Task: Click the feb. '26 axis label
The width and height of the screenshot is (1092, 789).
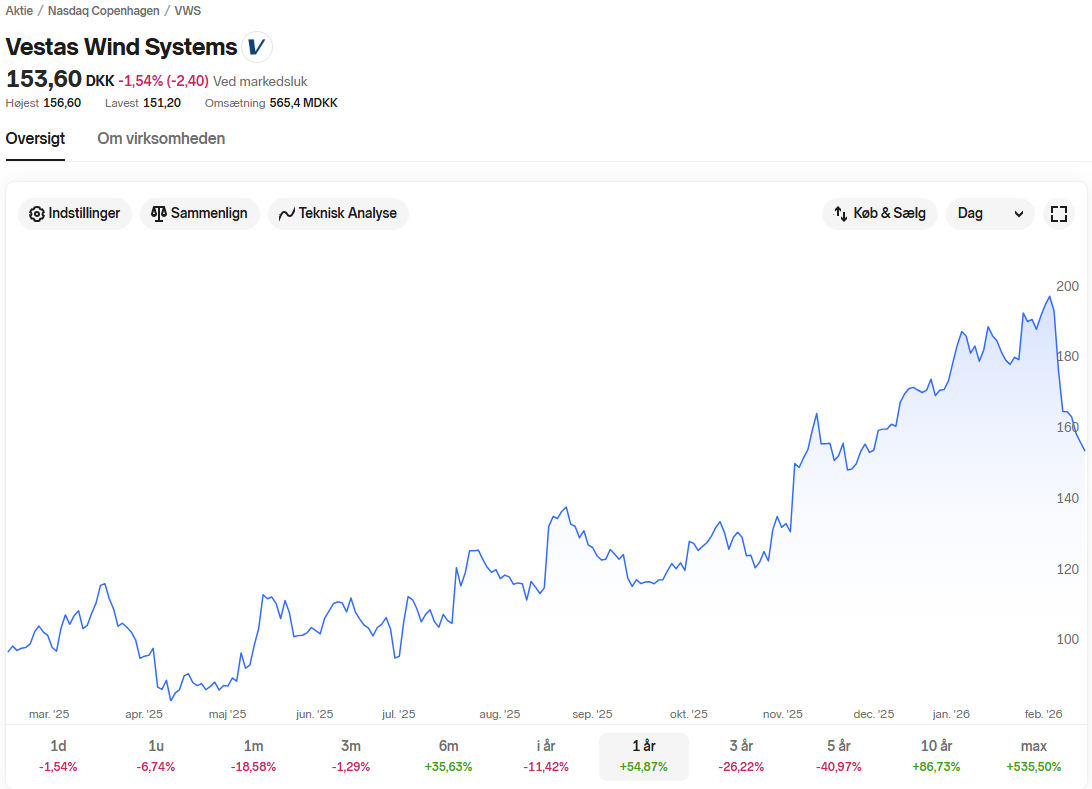Action: (x=1043, y=714)
